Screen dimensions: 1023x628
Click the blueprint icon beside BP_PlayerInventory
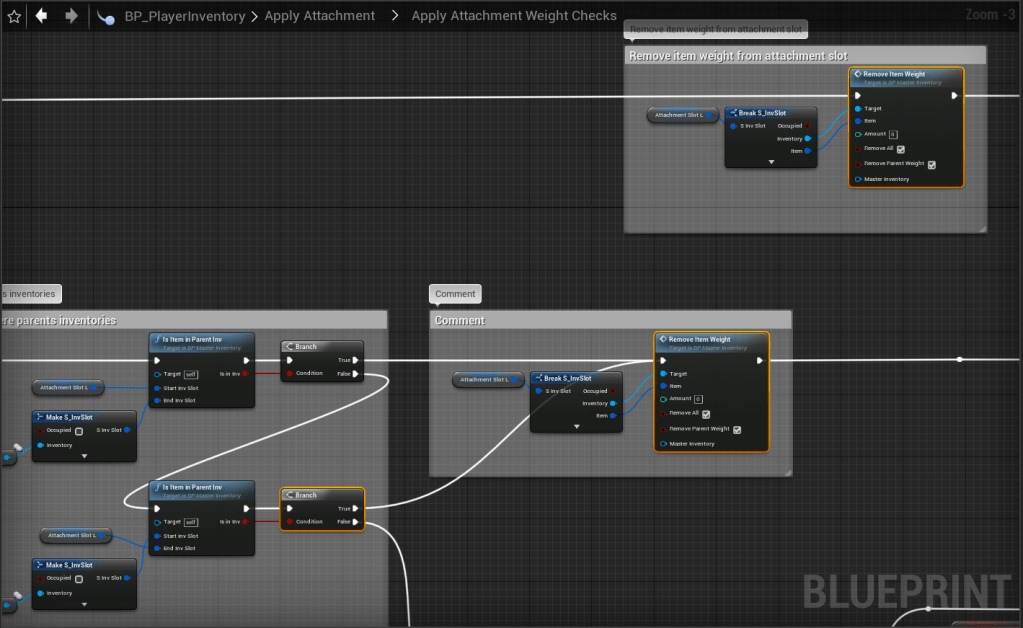(x=105, y=17)
